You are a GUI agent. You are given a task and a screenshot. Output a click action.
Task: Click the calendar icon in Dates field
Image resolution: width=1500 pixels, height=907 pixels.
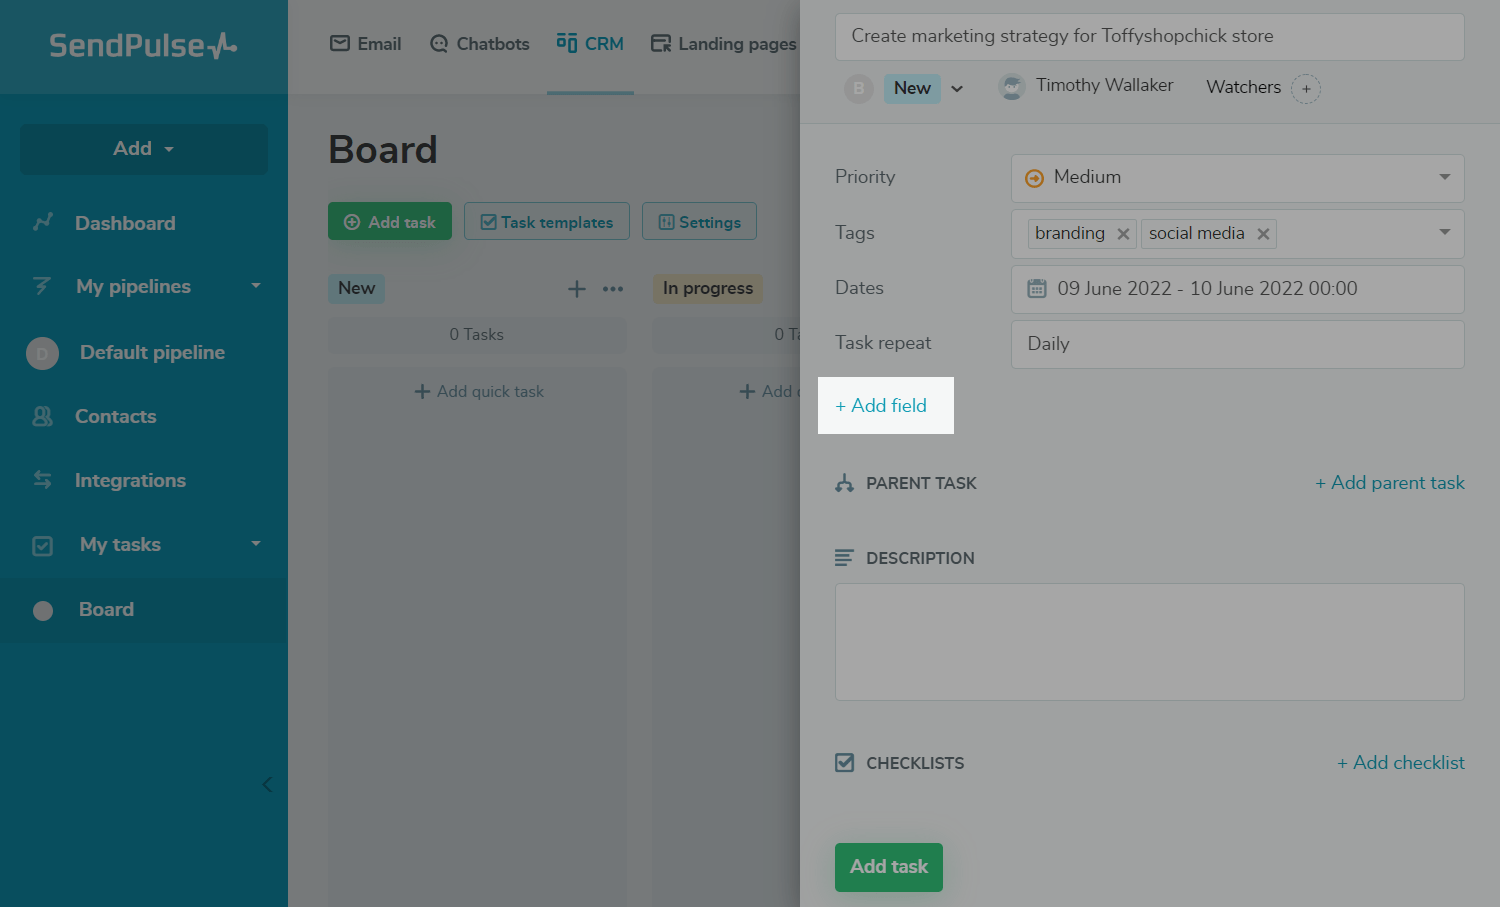pos(1037,289)
